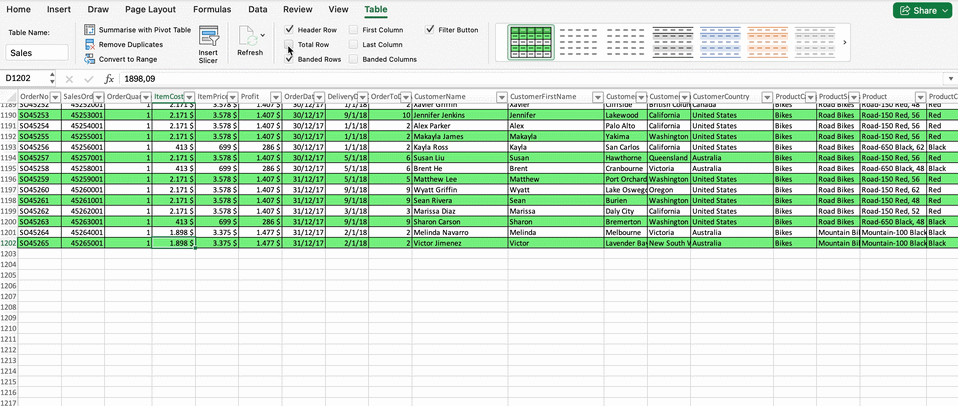Click the Table Name field containing Sales
This screenshot has height=406, width=958.
[x=38, y=53]
